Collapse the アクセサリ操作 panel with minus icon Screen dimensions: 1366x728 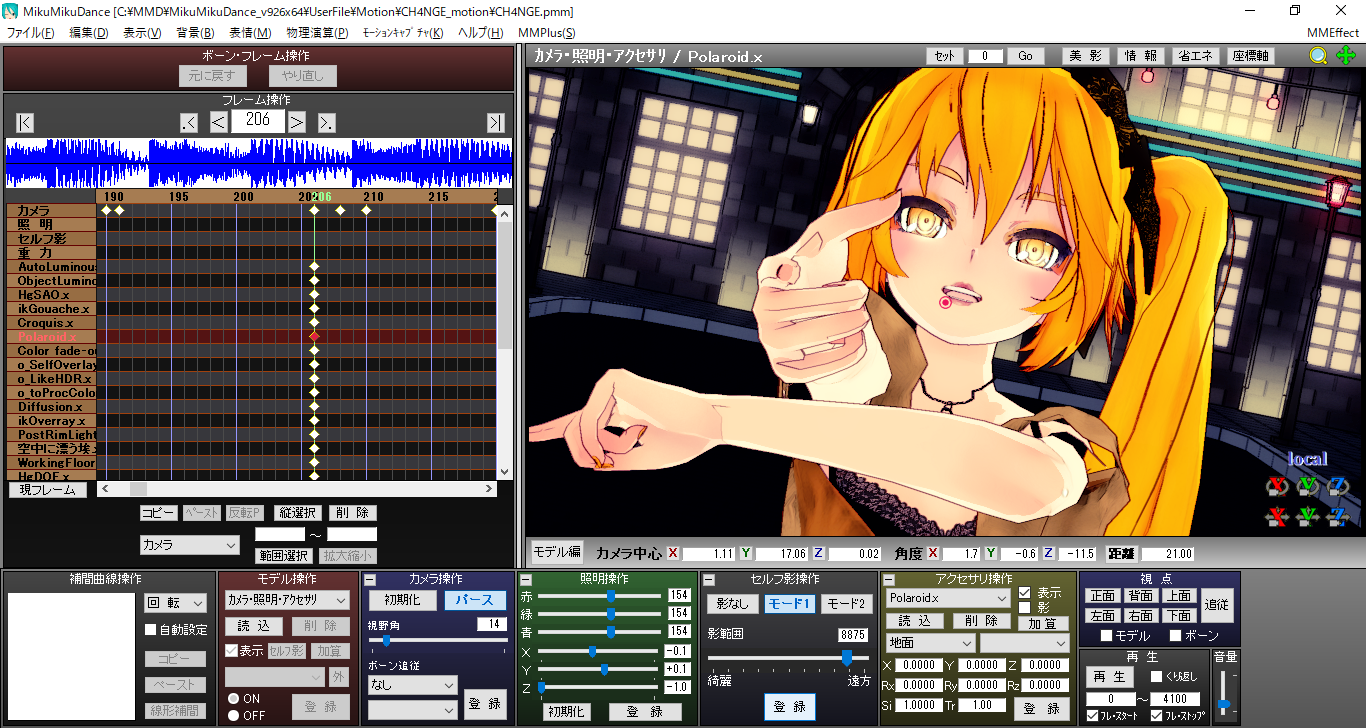click(x=888, y=579)
